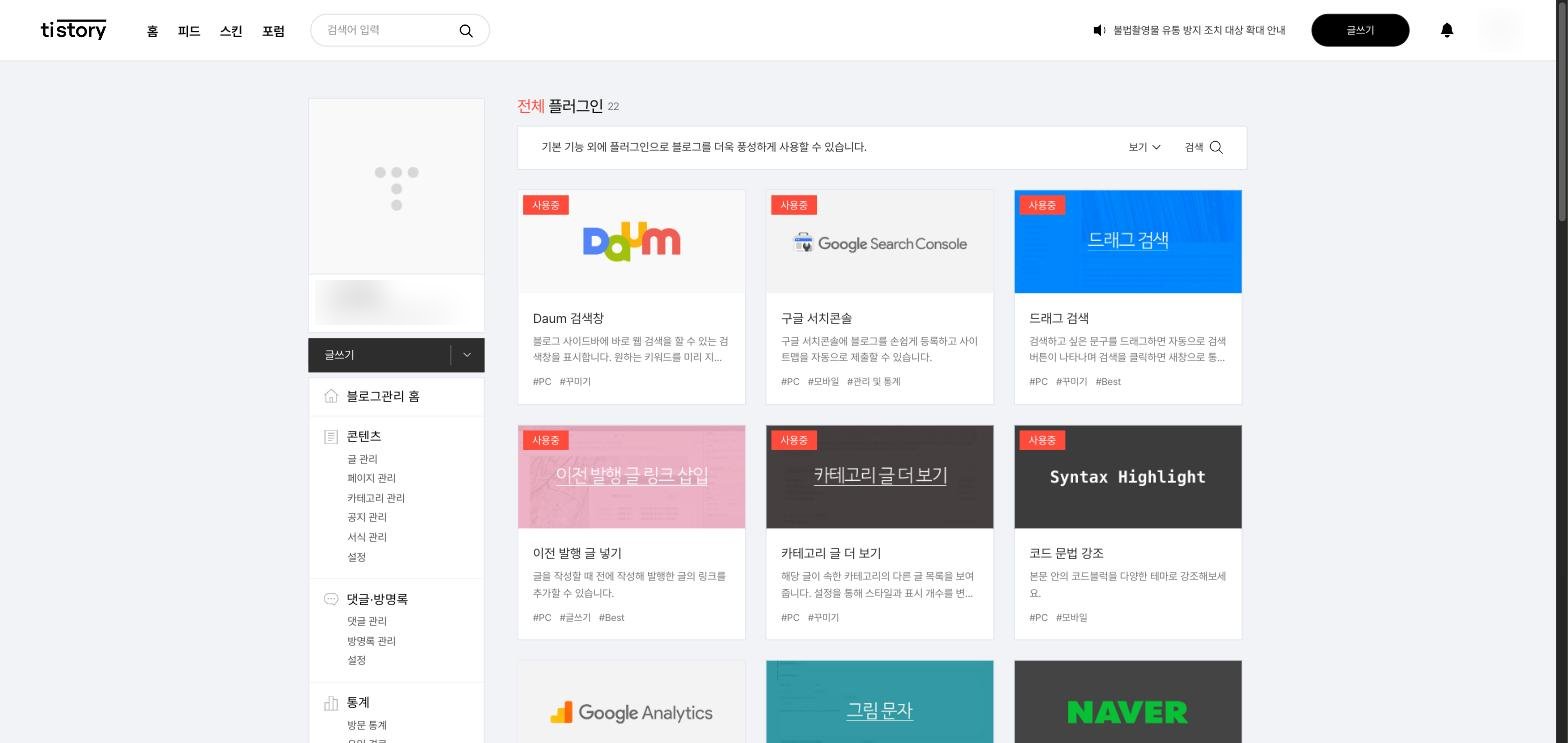Open the 이전 발행 글 링크 삽입 thumbnail
Viewport: 1568px width, 743px height.
632,477
